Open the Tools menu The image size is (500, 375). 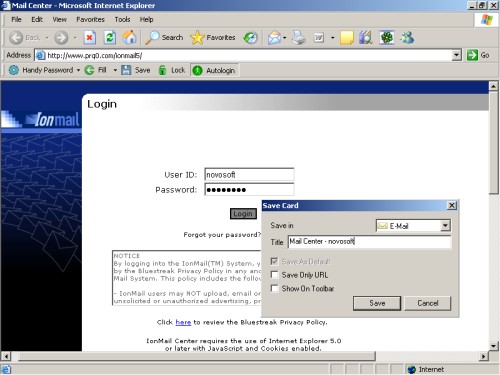122,20
